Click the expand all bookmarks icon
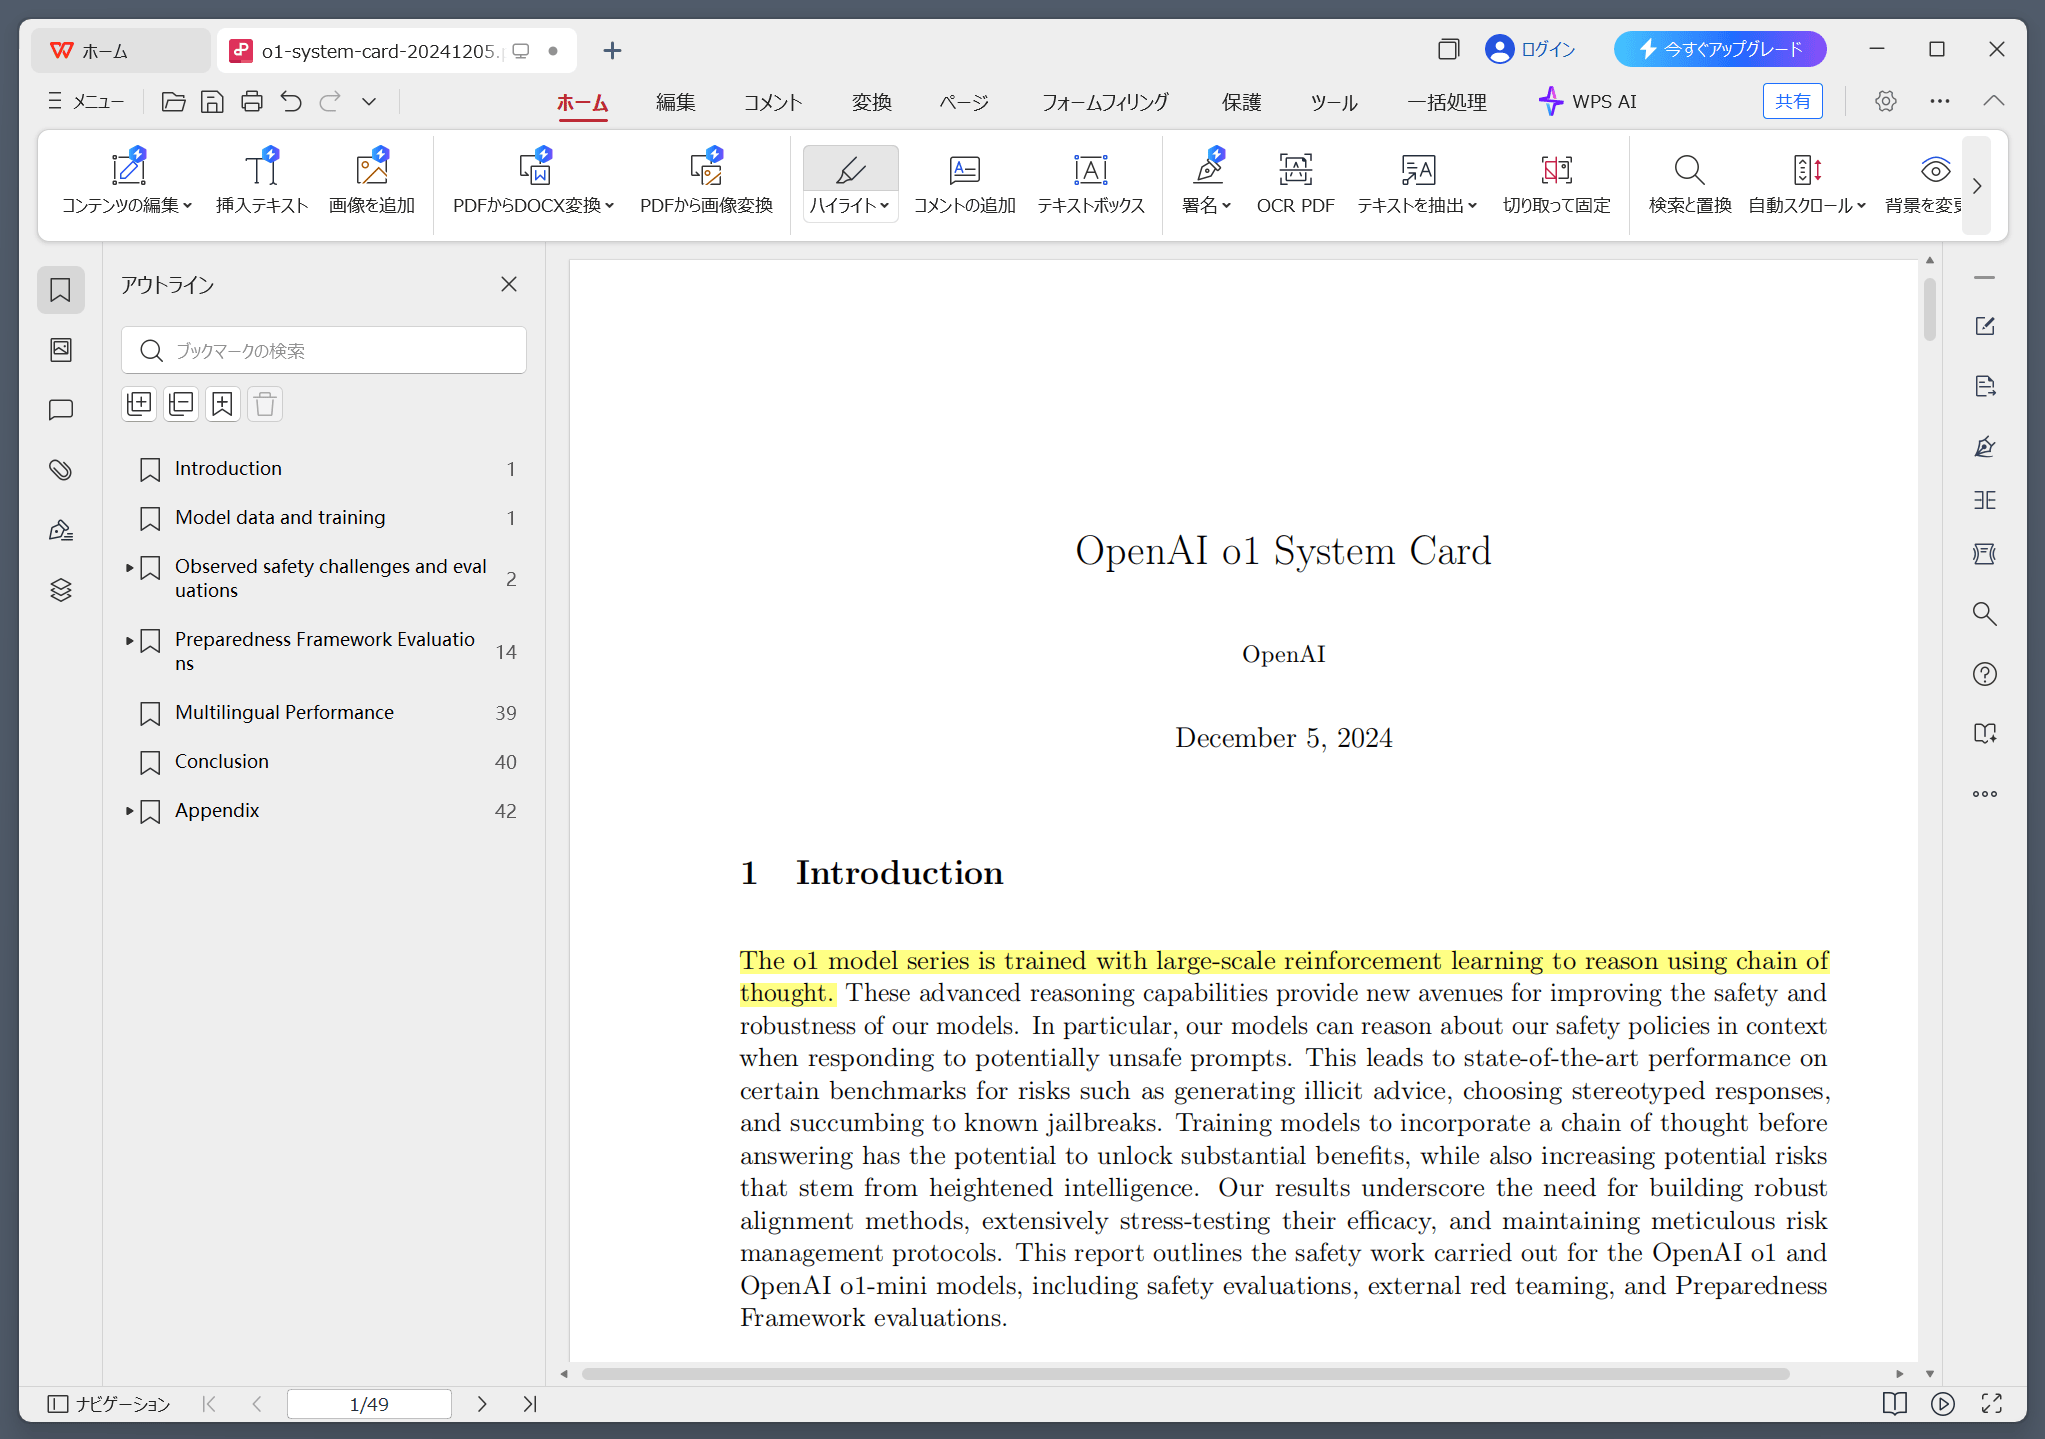The height and width of the screenshot is (1439, 2045). point(139,404)
